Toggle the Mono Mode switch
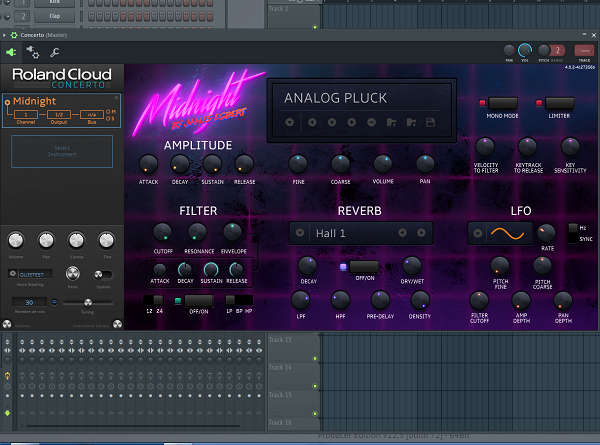 (x=503, y=103)
